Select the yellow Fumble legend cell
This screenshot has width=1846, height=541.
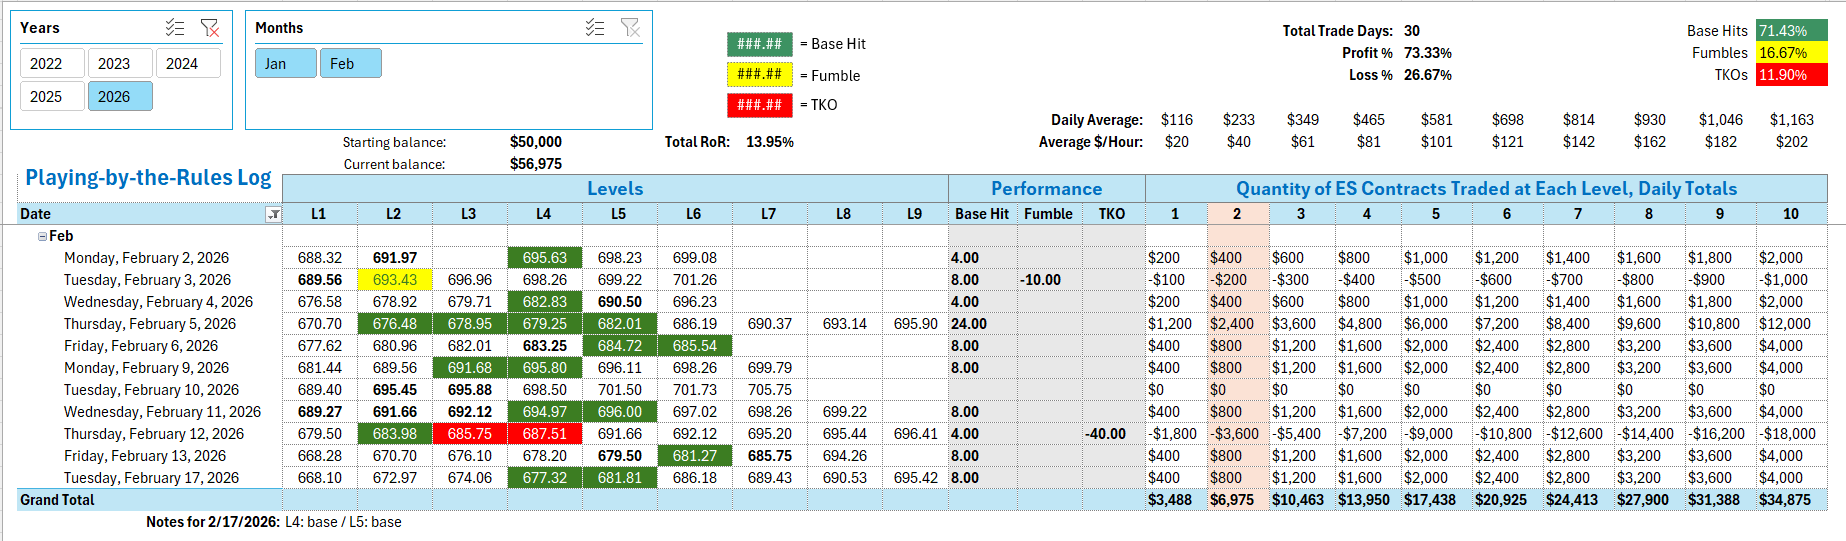pos(759,74)
